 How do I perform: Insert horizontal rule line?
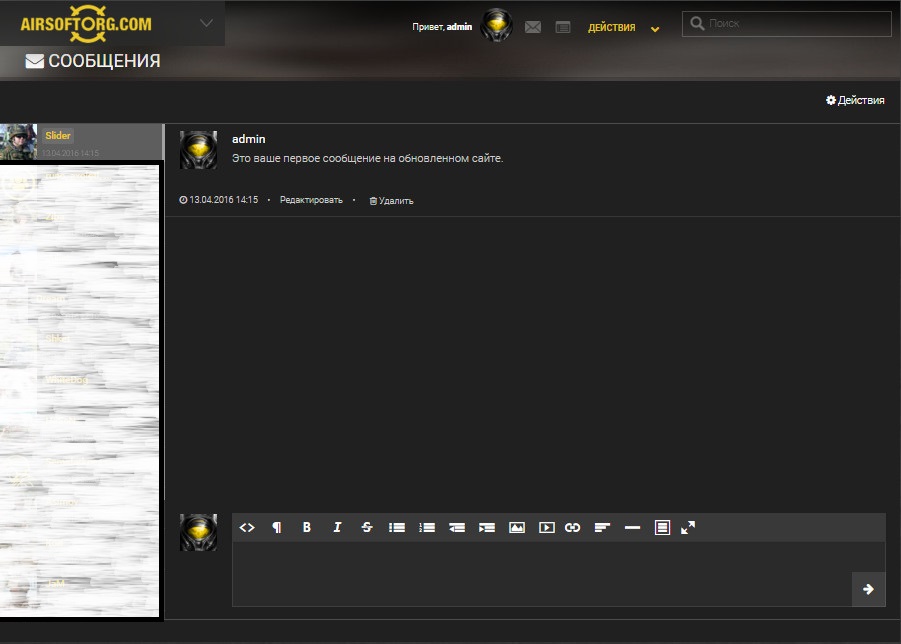pos(632,527)
